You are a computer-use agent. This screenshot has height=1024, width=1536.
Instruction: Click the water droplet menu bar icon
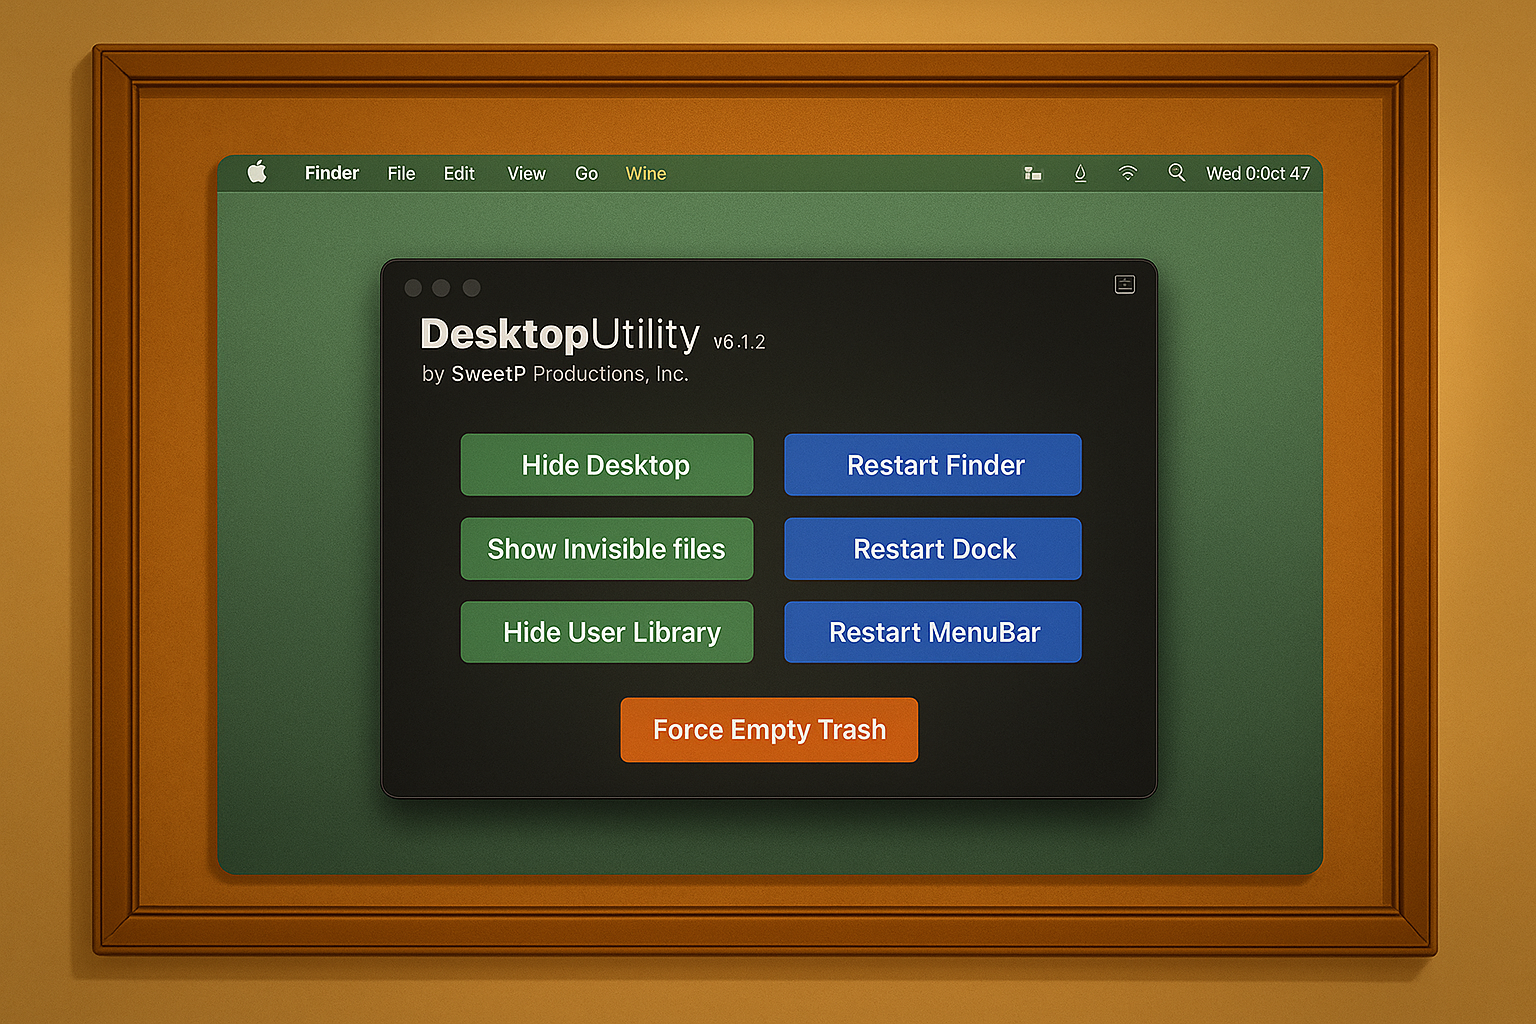(x=1080, y=173)
